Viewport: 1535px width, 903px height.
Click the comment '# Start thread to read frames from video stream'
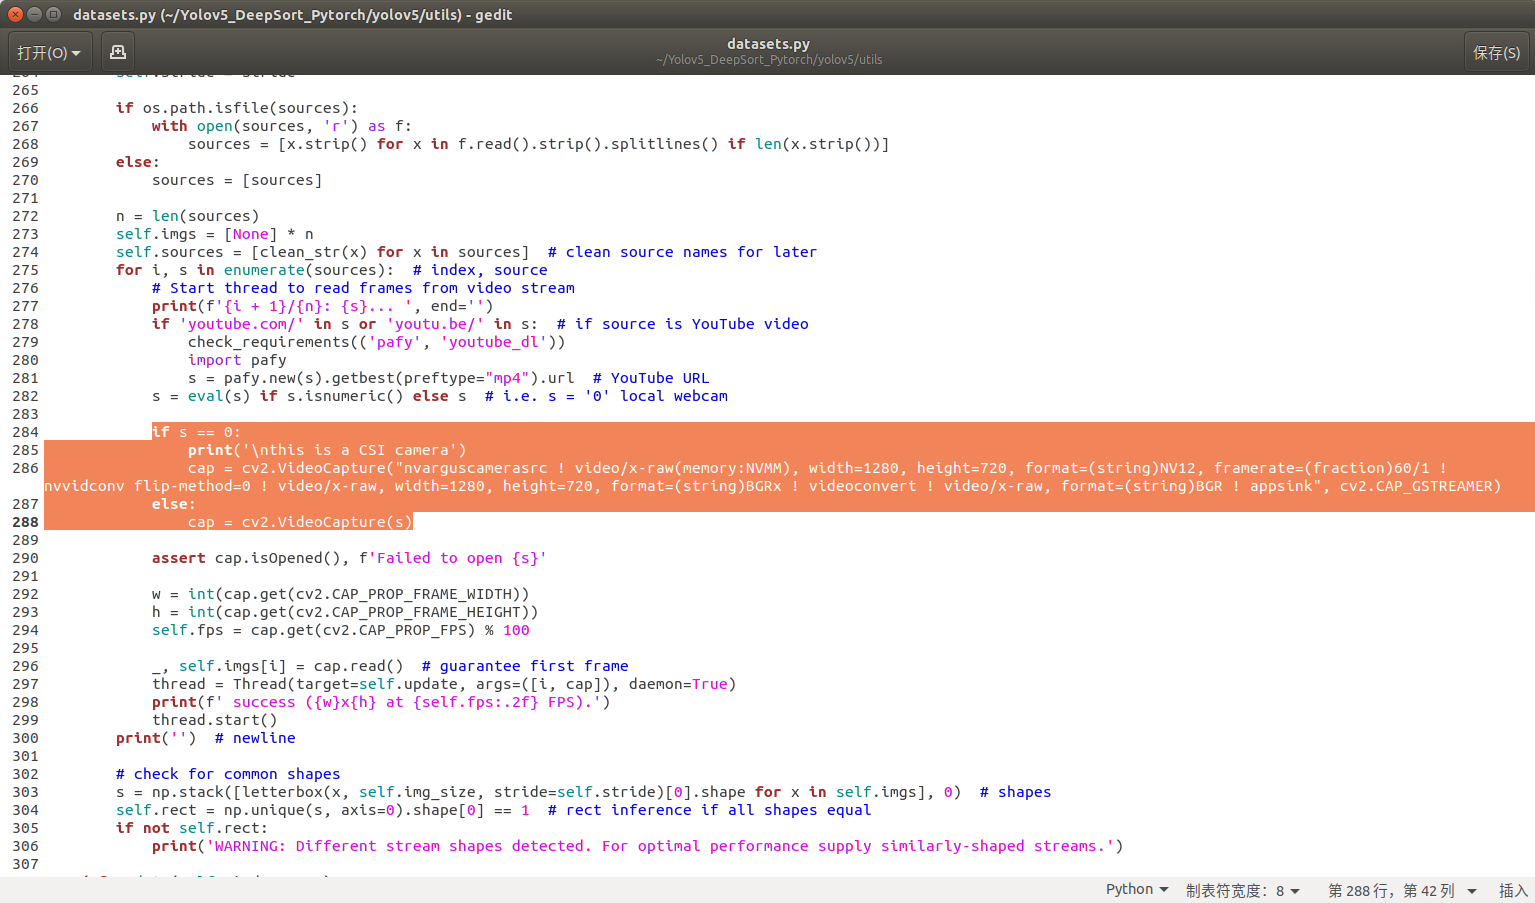pyautogui.click(x=363, y=288)
